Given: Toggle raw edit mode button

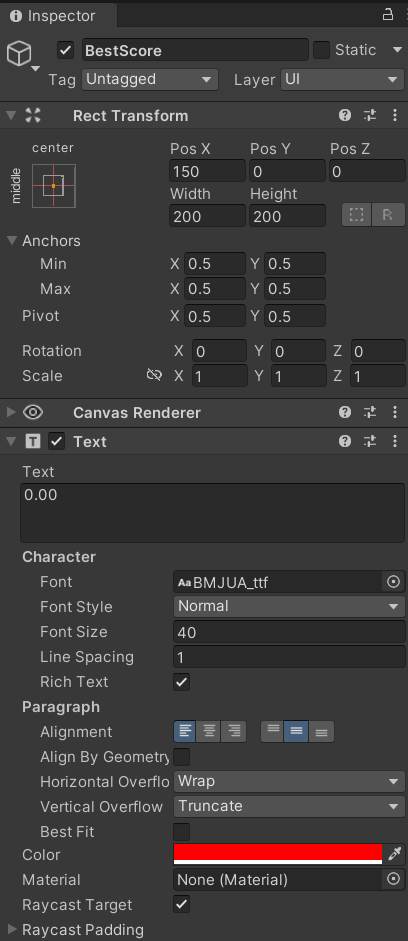Looking at the screenshot, I should coord(388,215).
